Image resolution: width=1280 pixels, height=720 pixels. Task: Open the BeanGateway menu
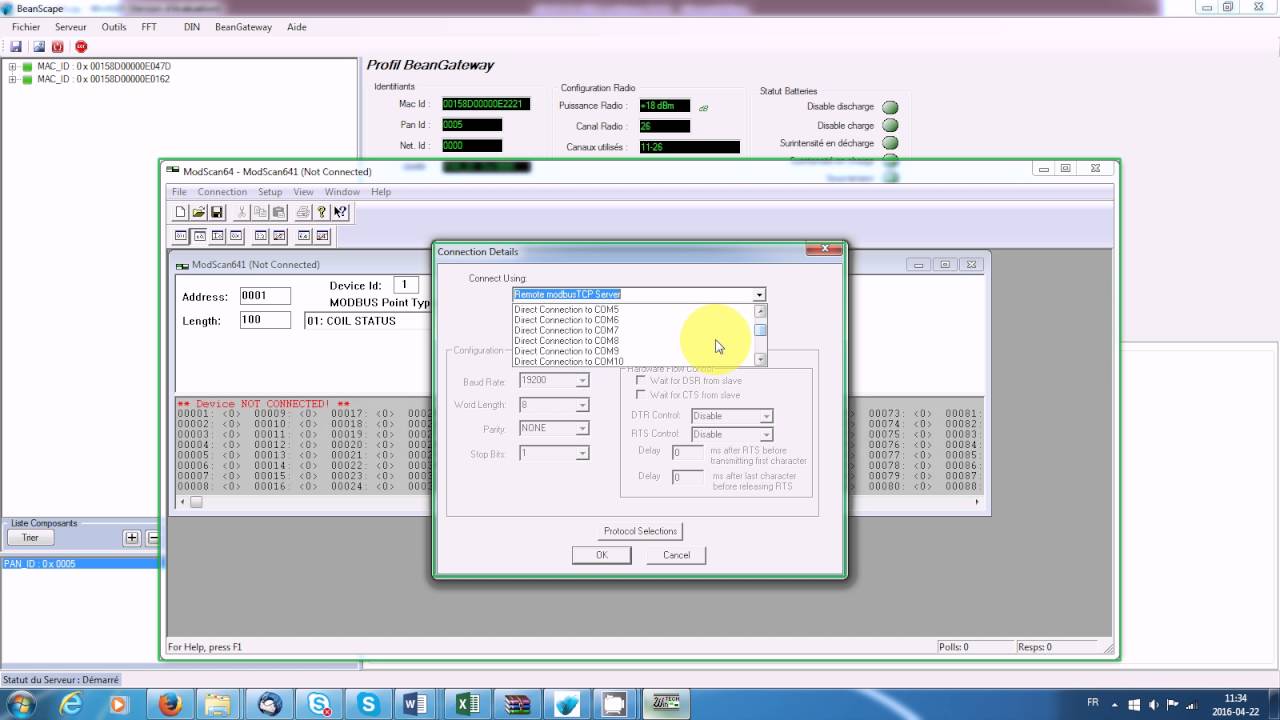[243, 27]
